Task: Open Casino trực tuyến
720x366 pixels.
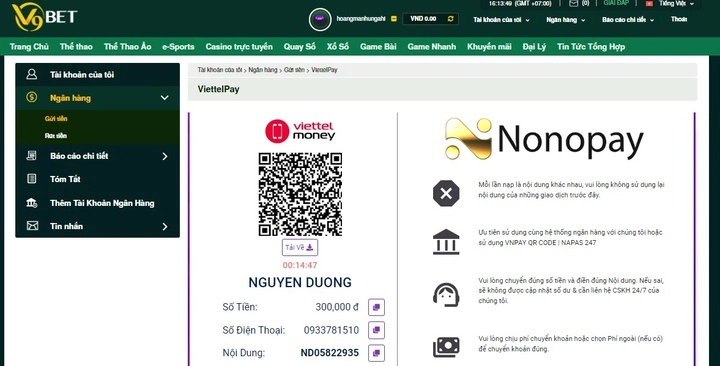Action: point(239,46)
